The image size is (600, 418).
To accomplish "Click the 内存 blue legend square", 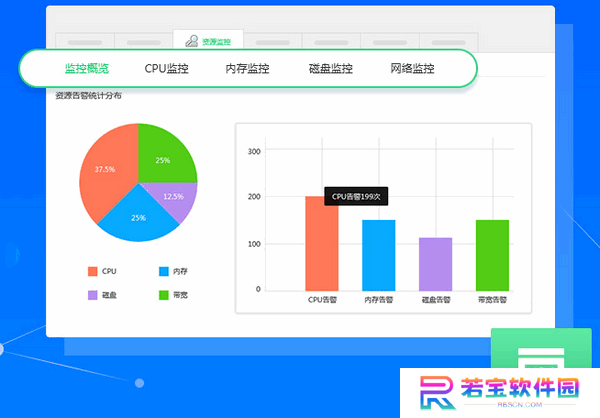I will click(x=164, y=271).
